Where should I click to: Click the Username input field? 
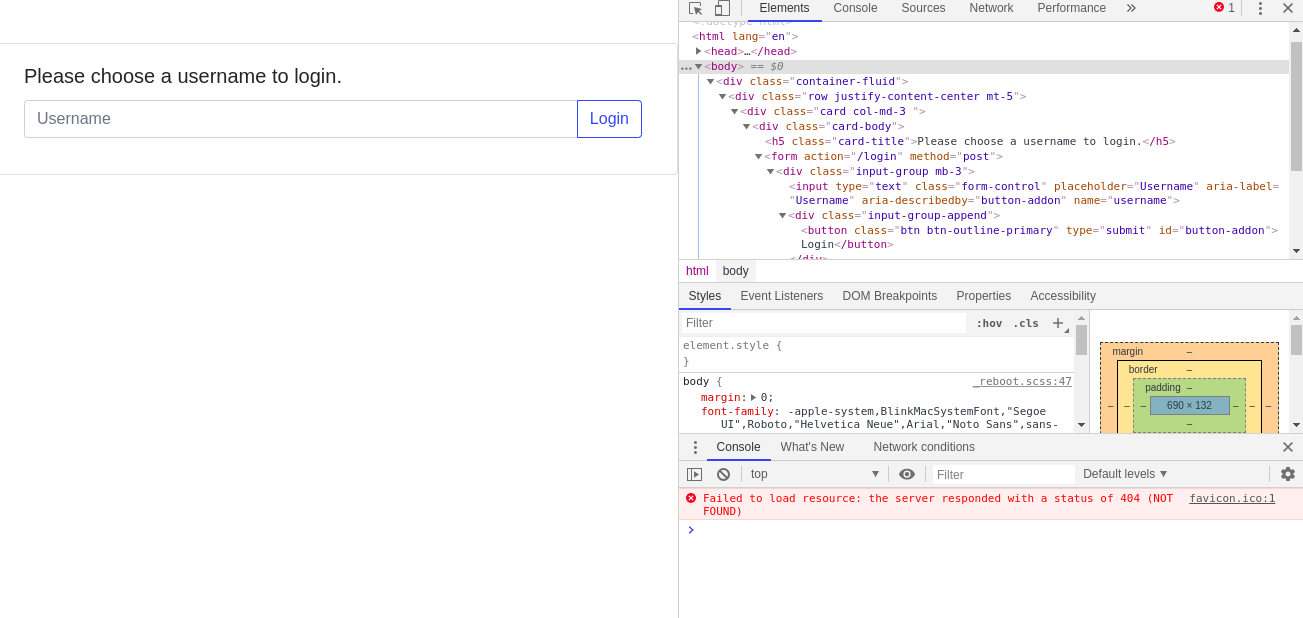tap(300, 119)
